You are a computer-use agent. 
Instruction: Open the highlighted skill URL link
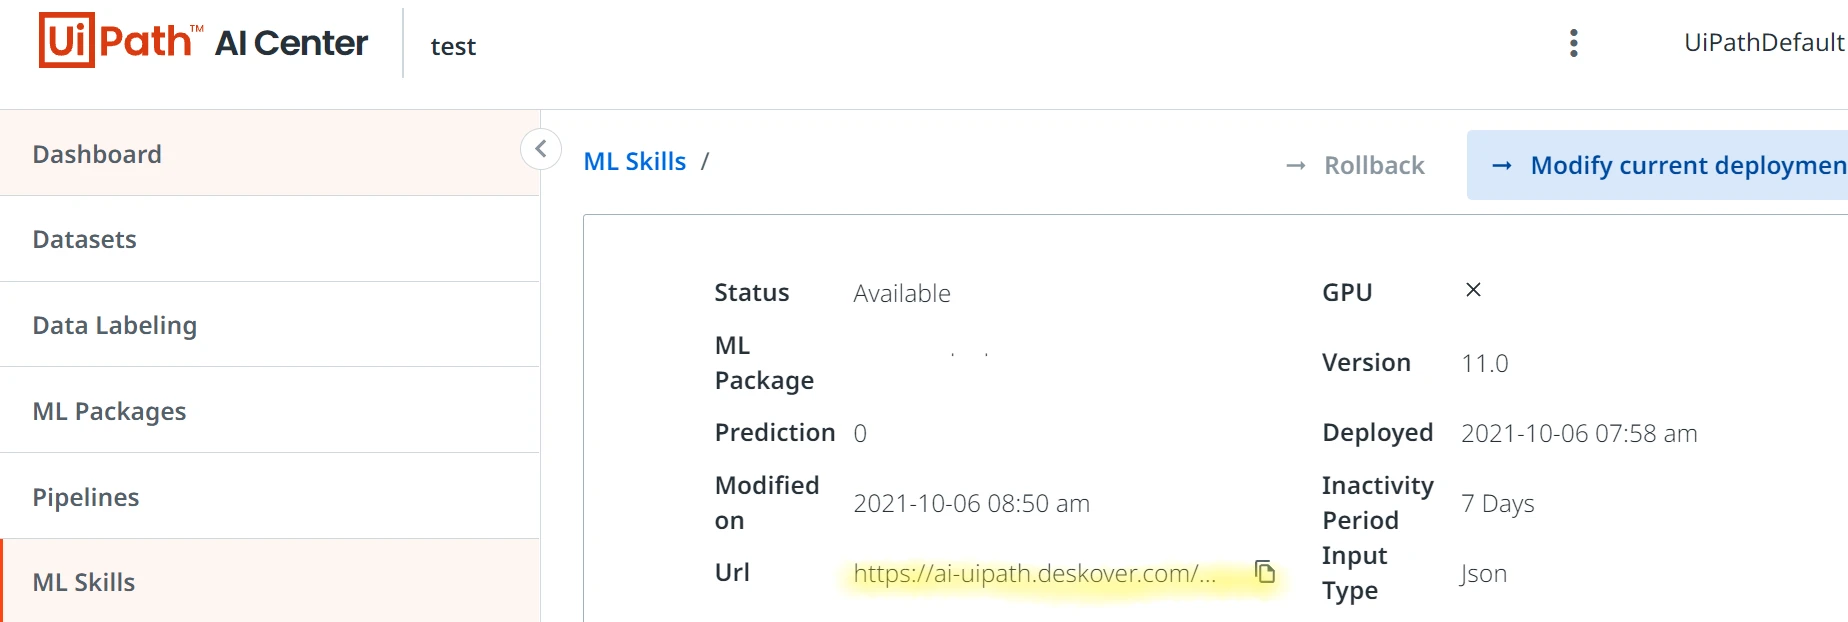[1034, 573]
